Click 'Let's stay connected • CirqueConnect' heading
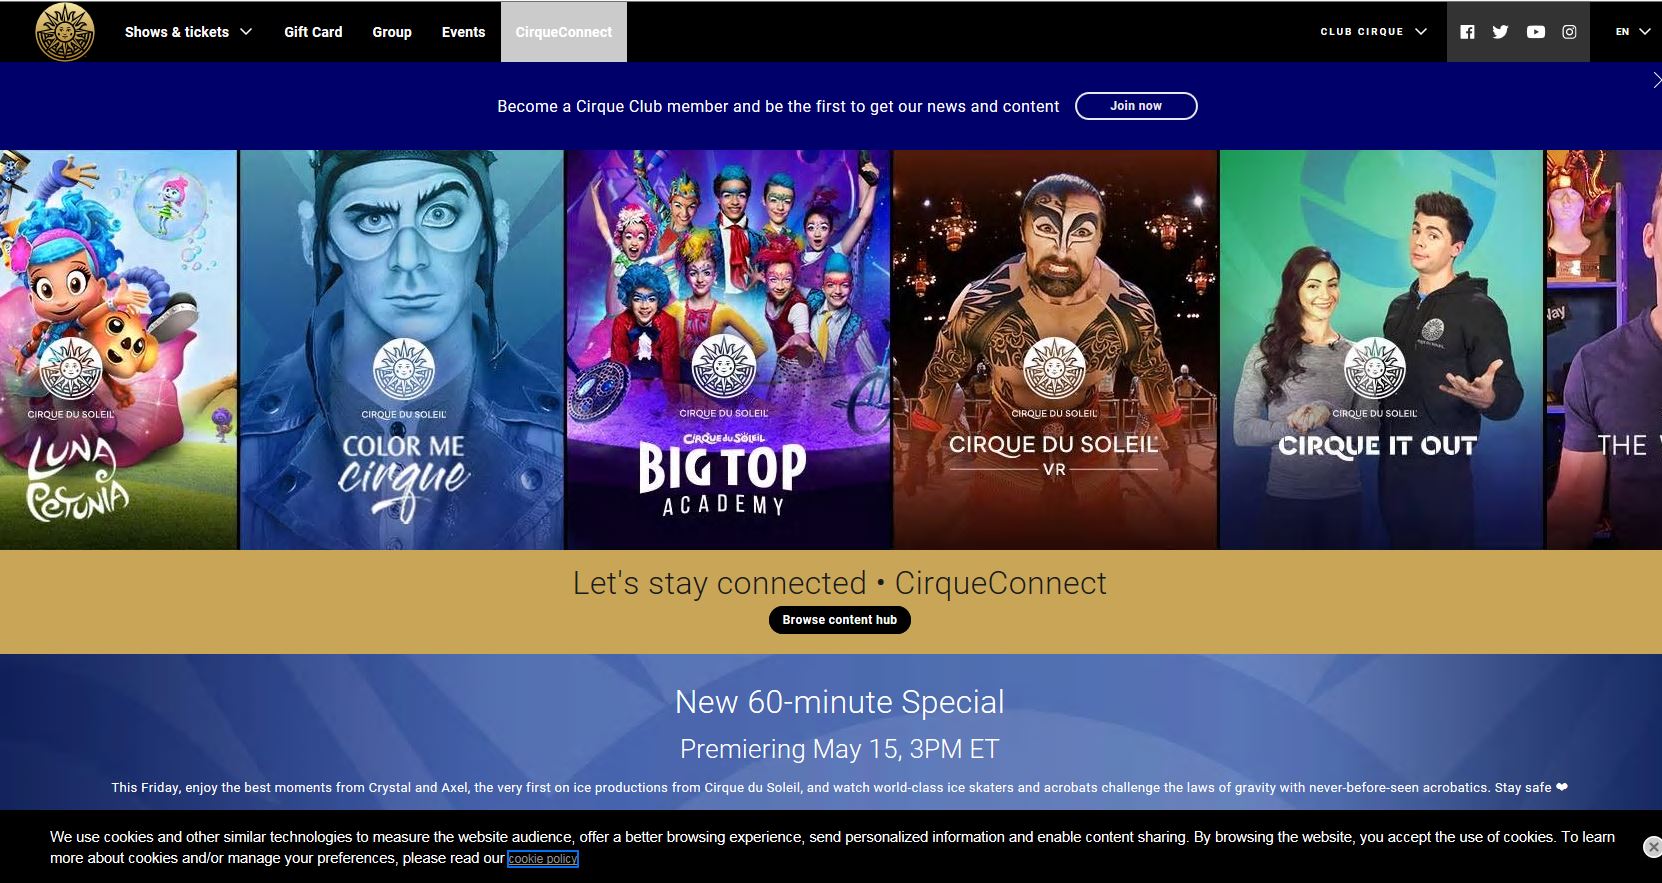 (840, 583)
